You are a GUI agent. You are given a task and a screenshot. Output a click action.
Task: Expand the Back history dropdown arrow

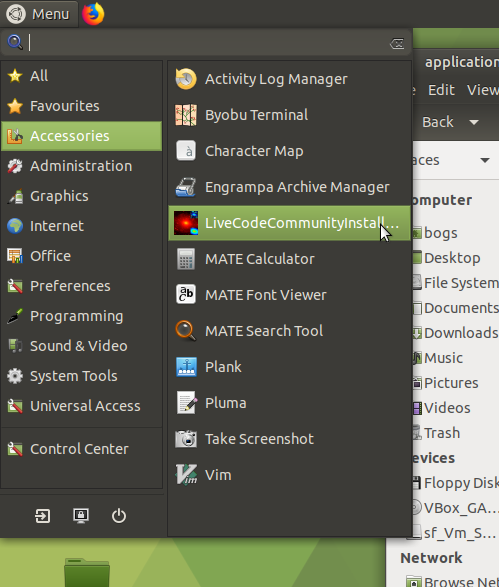click(x=474, y=122)
